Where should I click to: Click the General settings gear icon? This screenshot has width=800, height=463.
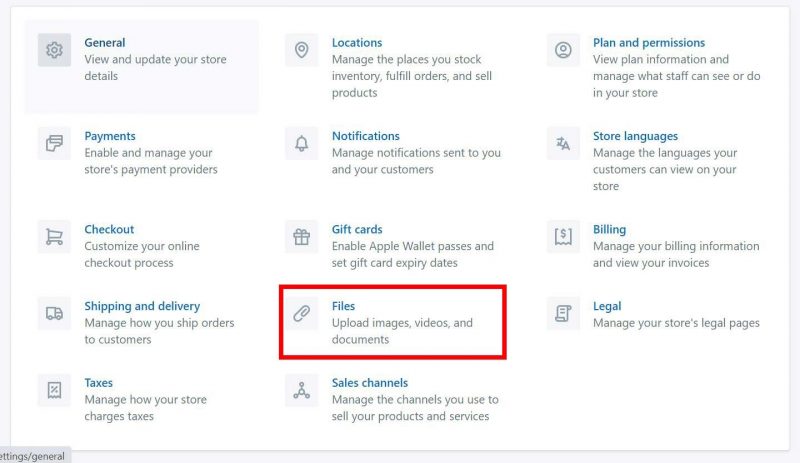tap(54, 50)
